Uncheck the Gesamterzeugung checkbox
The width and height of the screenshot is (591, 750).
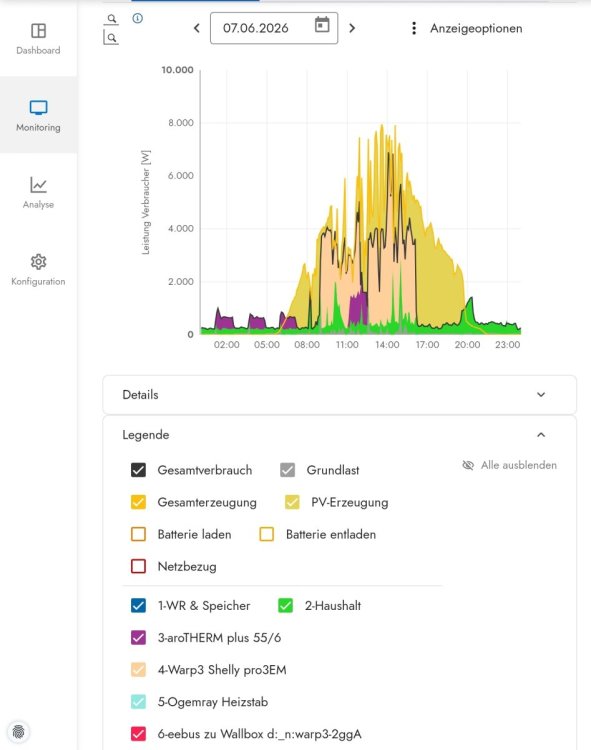pos(138,502)
